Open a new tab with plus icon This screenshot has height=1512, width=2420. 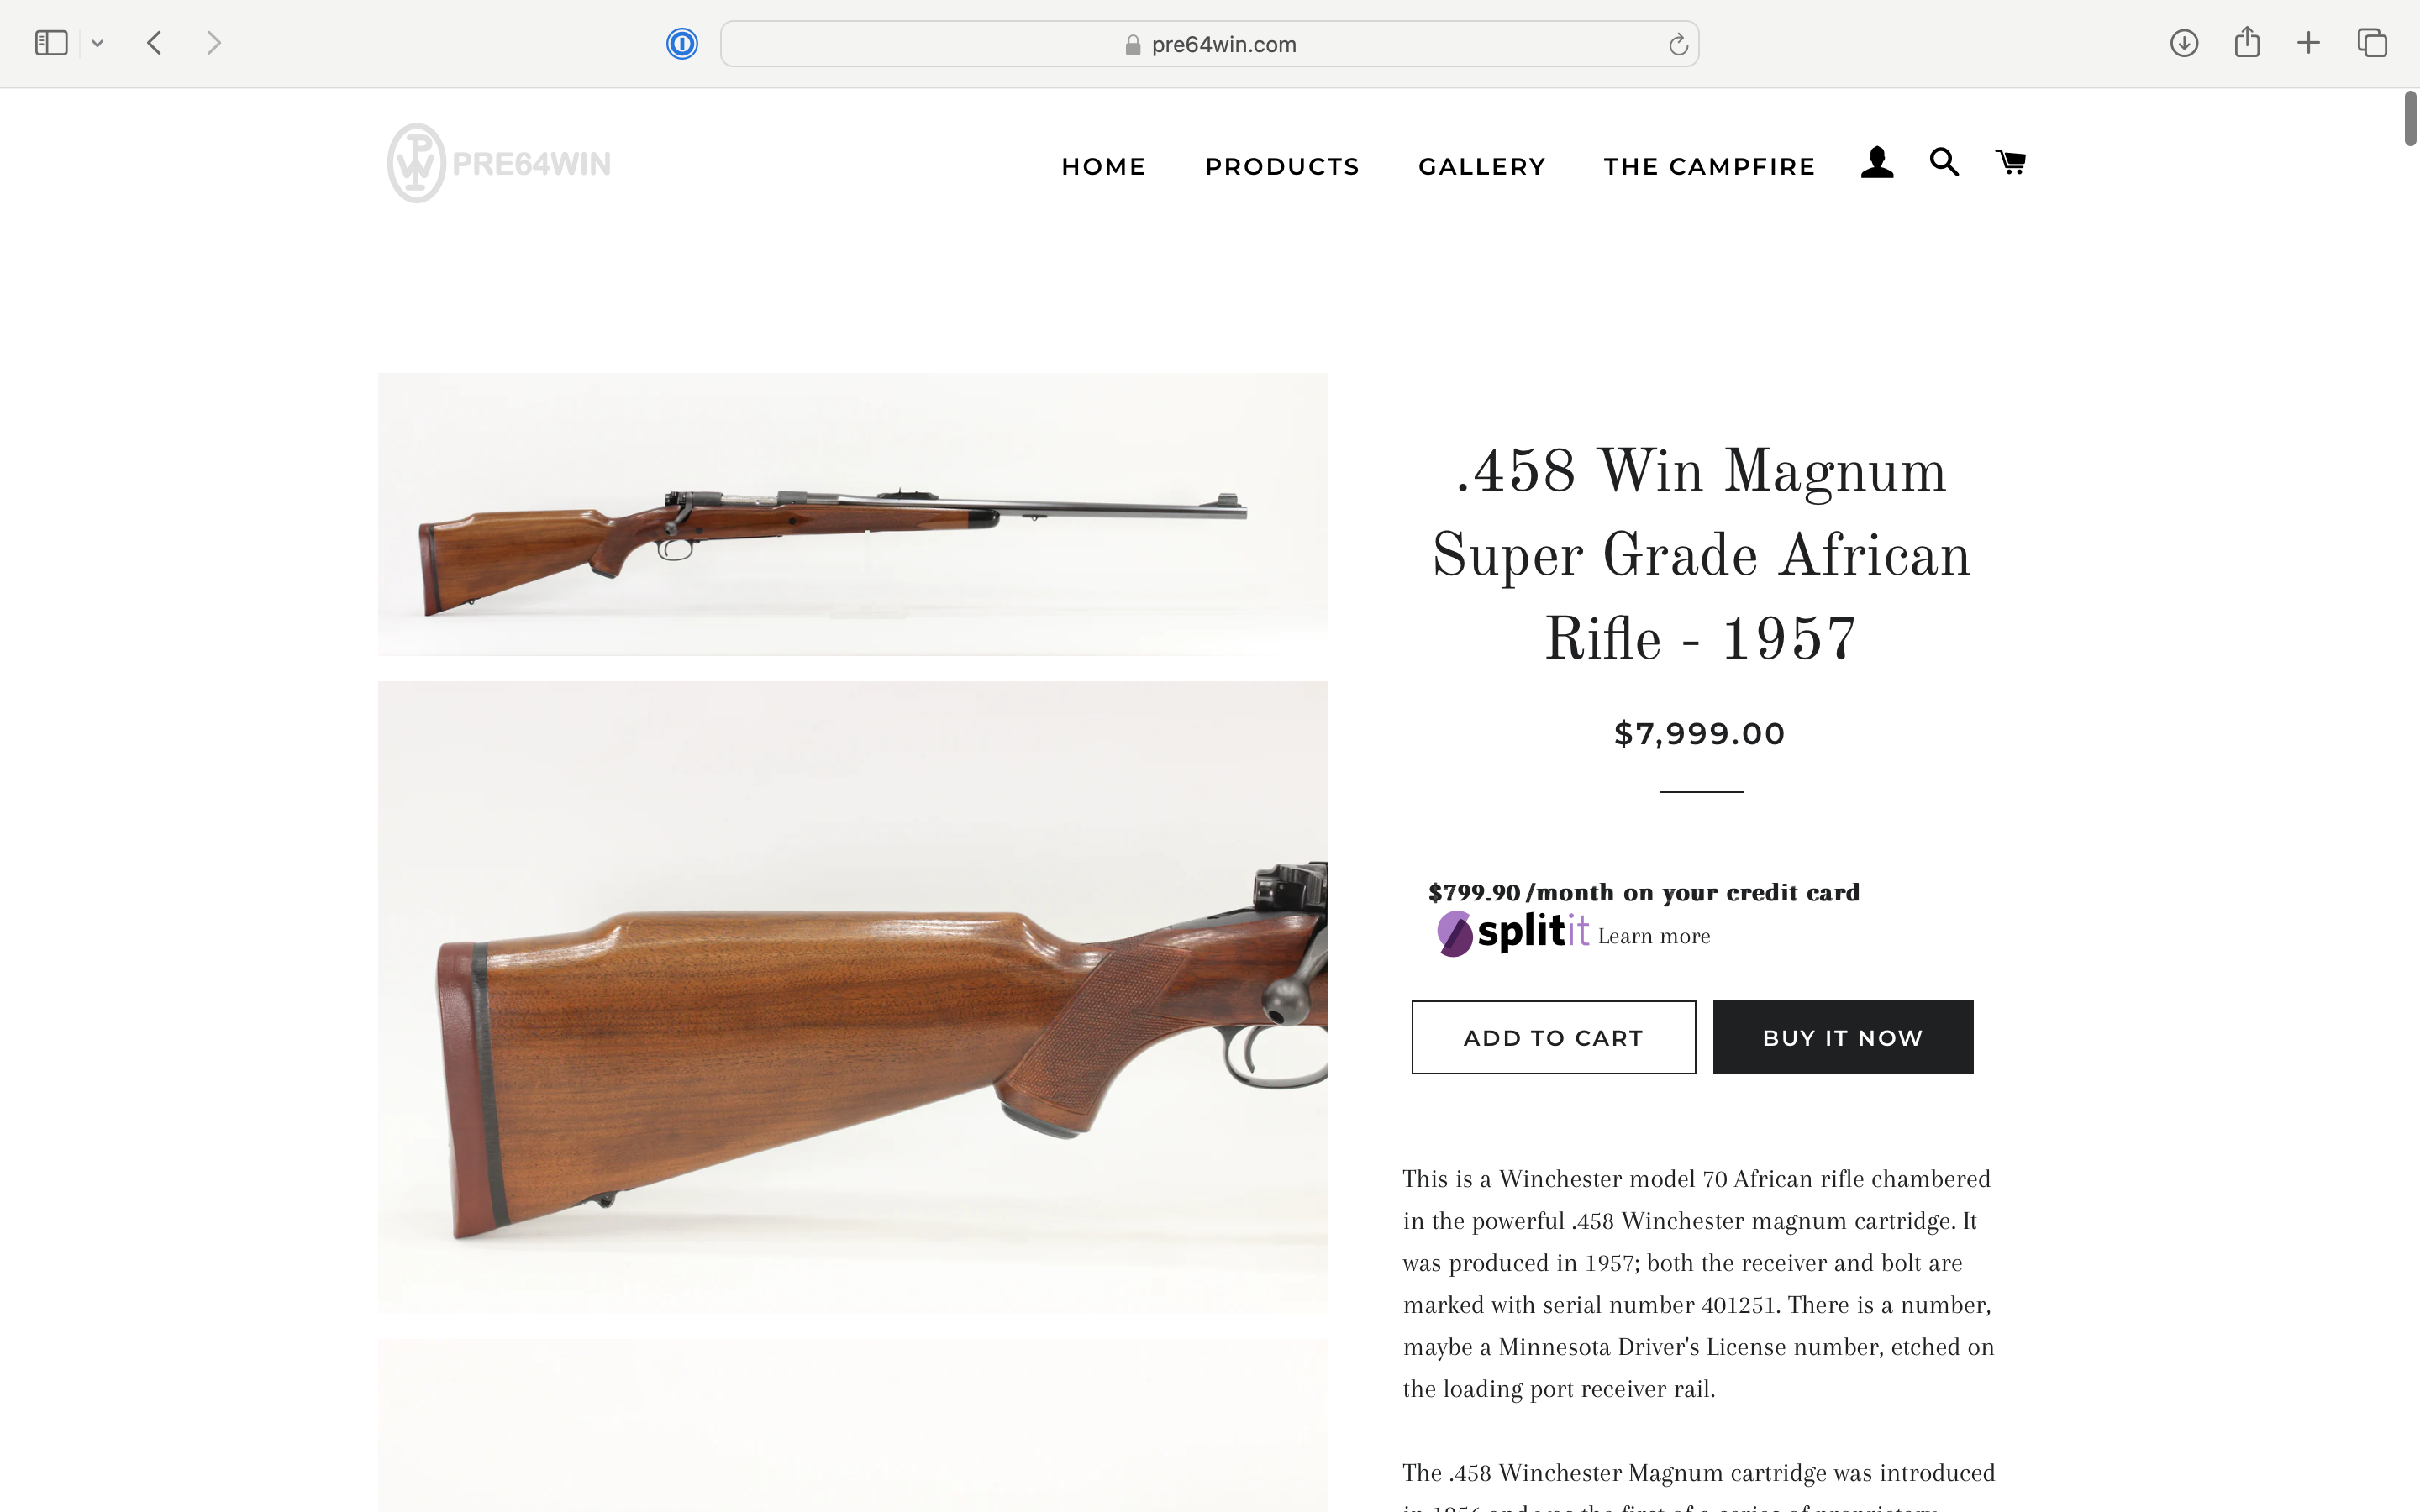pyautogui.click(x=2308, y=43)
